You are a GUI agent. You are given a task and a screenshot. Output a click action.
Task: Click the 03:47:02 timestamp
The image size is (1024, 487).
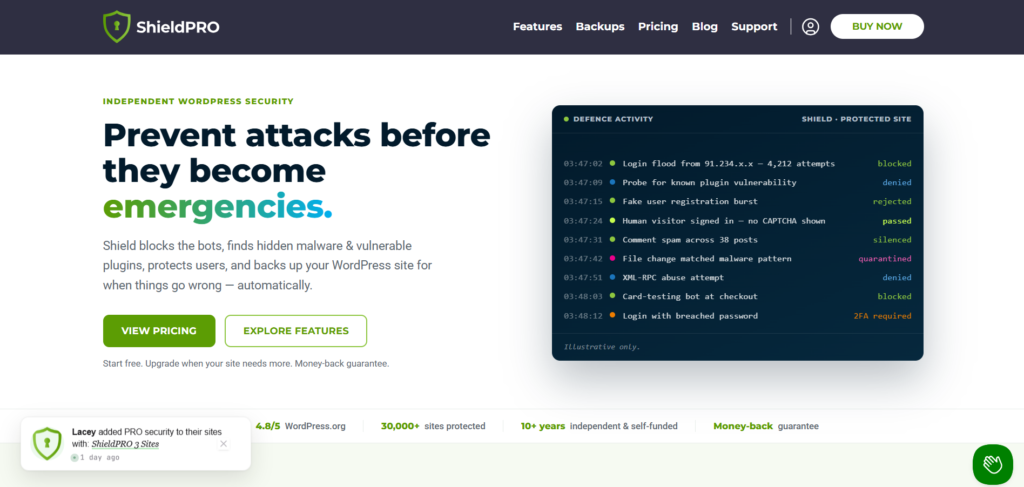point(583,163)
